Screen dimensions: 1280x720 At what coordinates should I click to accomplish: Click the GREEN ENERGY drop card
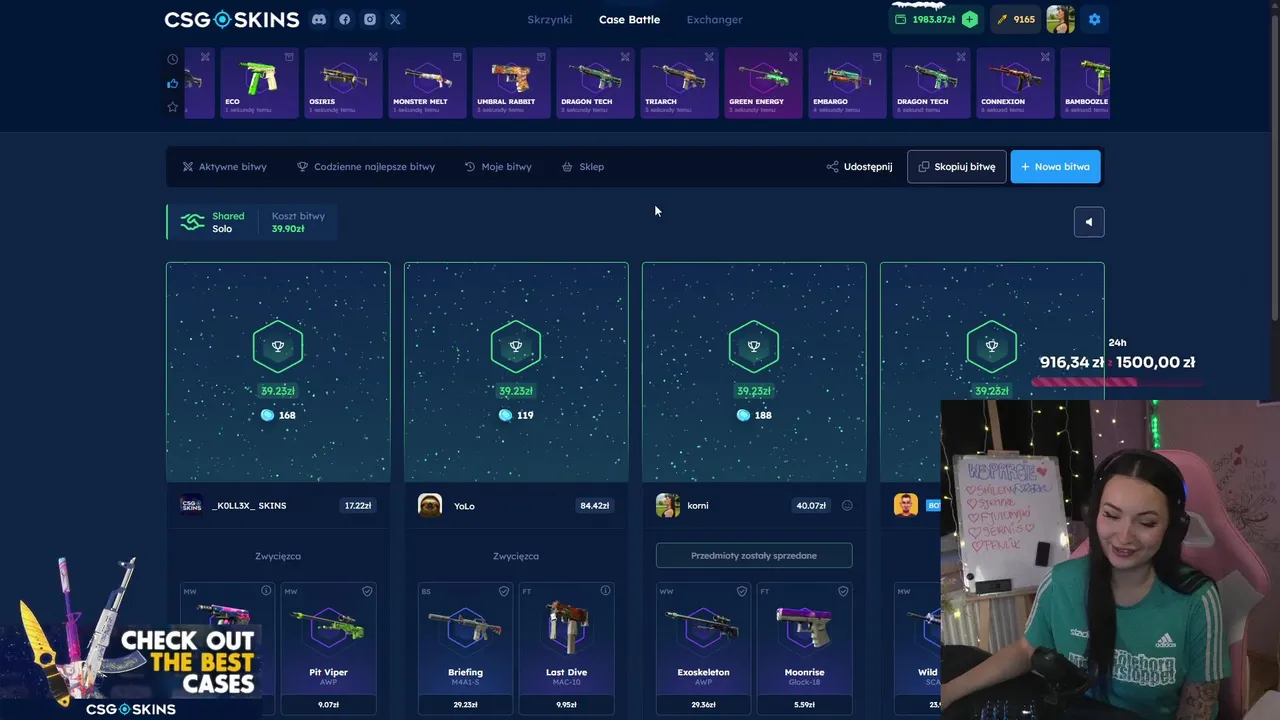[763, 83]
